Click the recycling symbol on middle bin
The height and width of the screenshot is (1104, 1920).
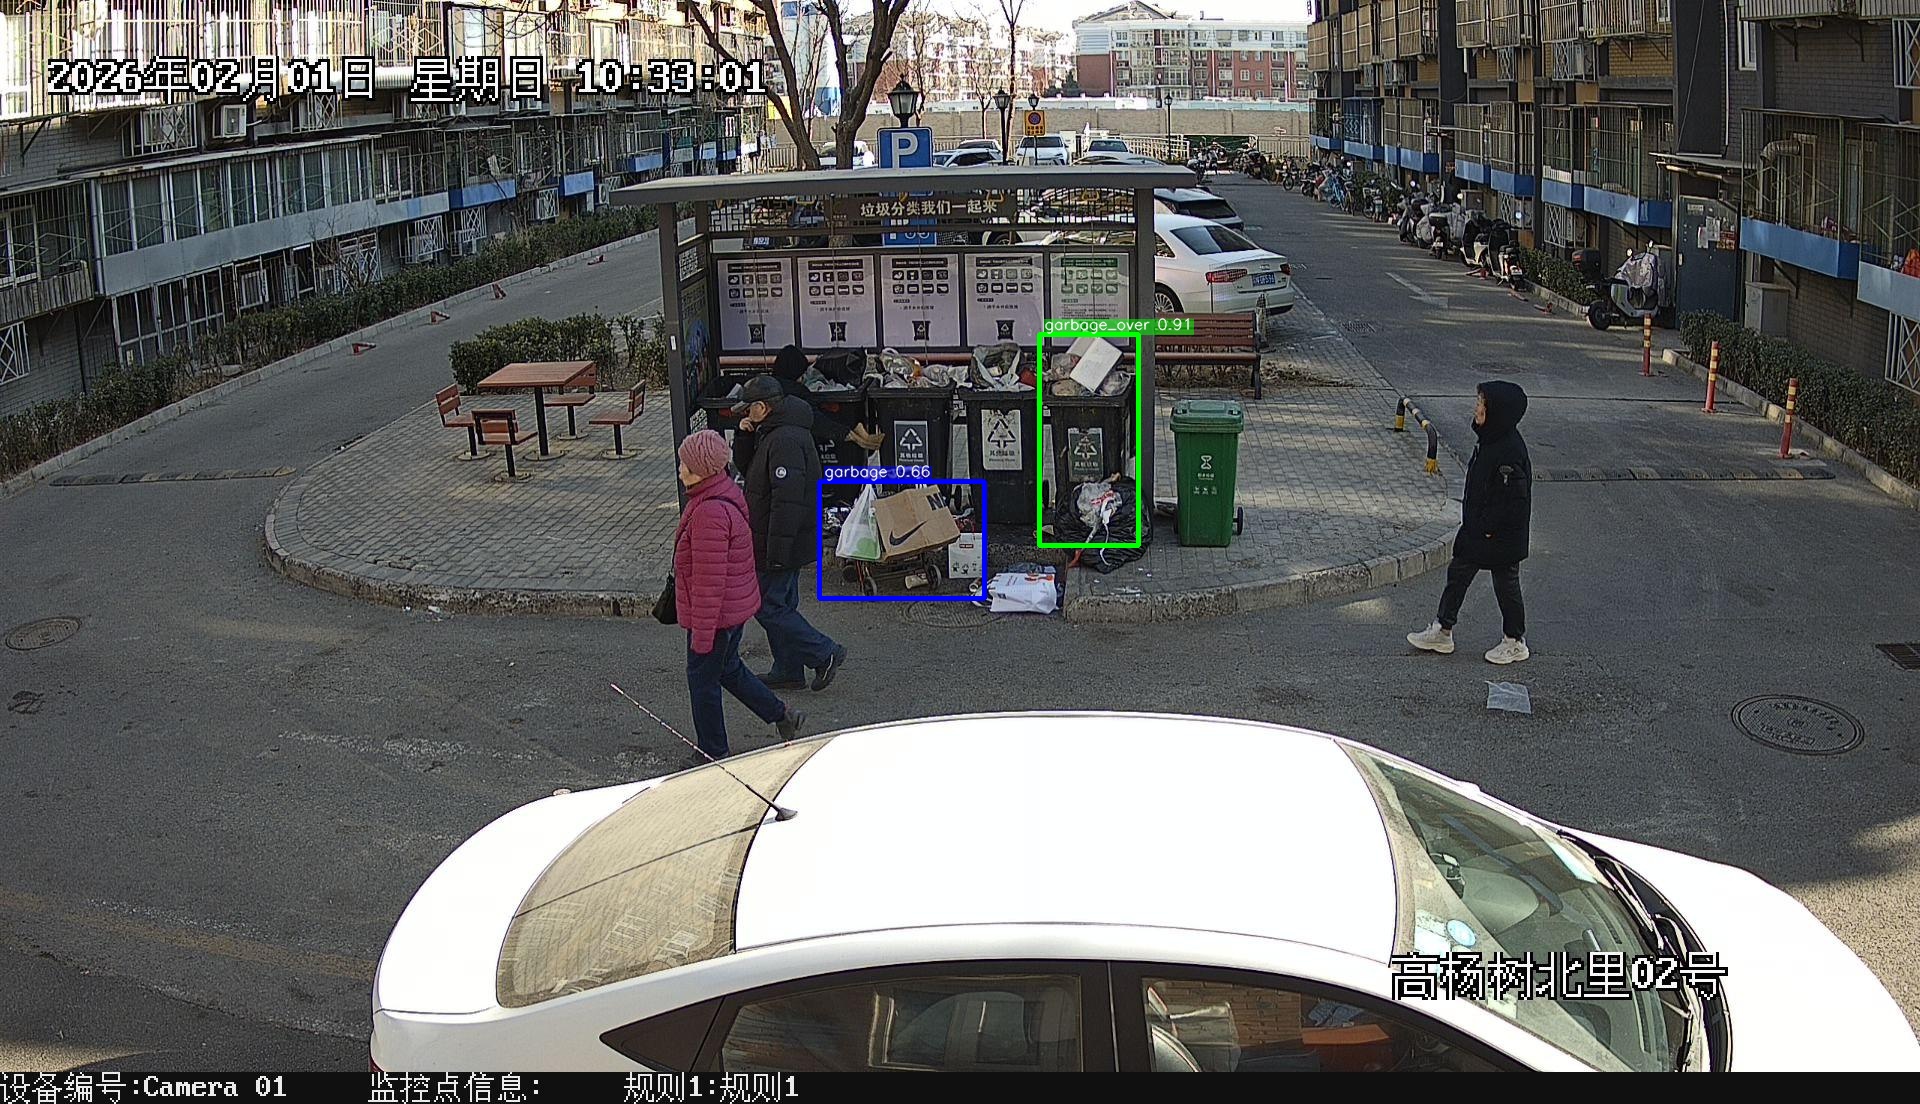tap(1001, 433)
